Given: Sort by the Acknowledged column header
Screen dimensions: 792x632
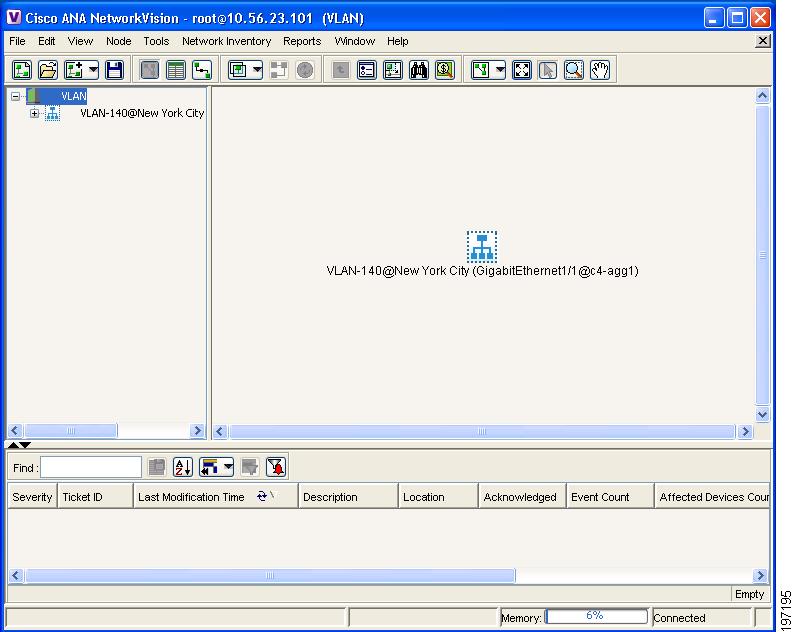Looking at the screenshot, I should pos(523,497).
